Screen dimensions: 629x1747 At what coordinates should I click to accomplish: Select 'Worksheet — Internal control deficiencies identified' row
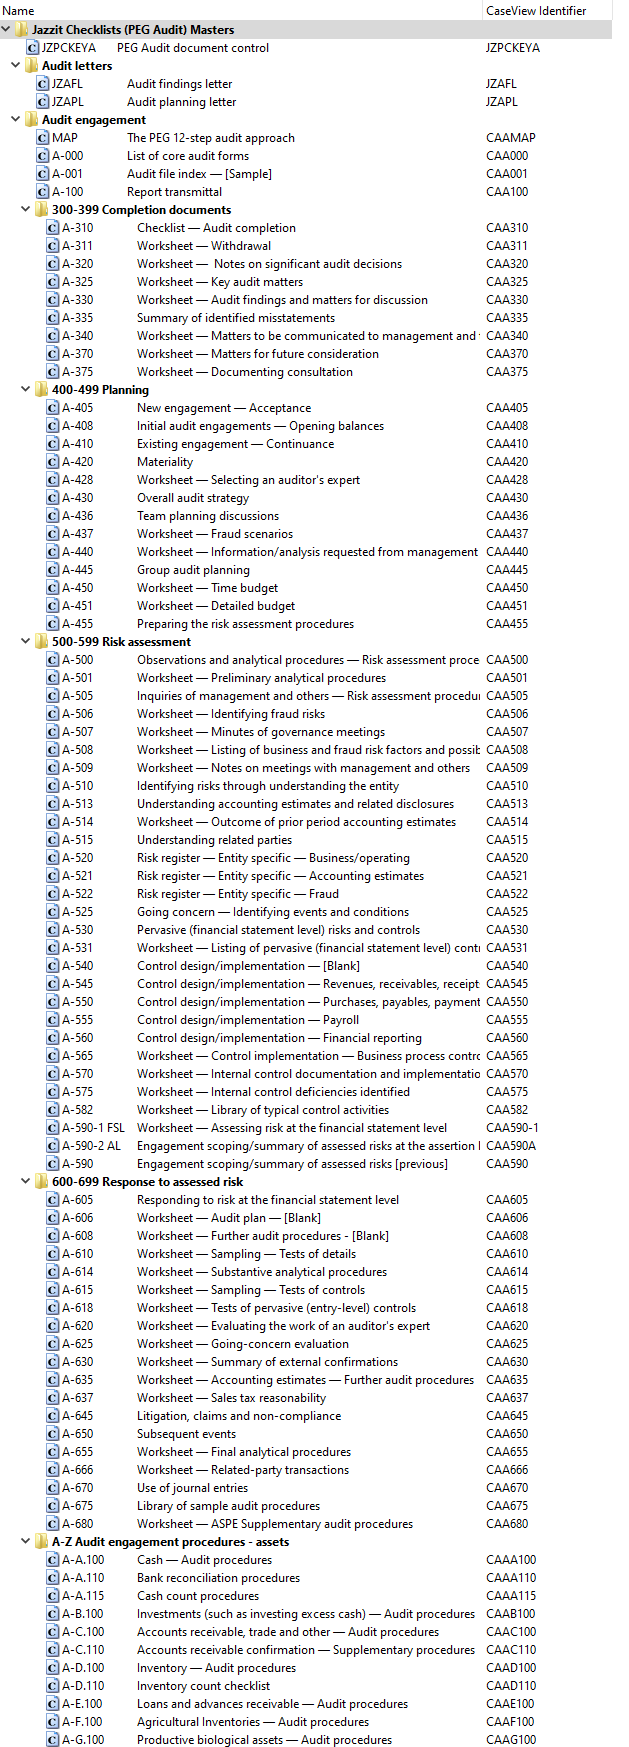coord(306,1092)
